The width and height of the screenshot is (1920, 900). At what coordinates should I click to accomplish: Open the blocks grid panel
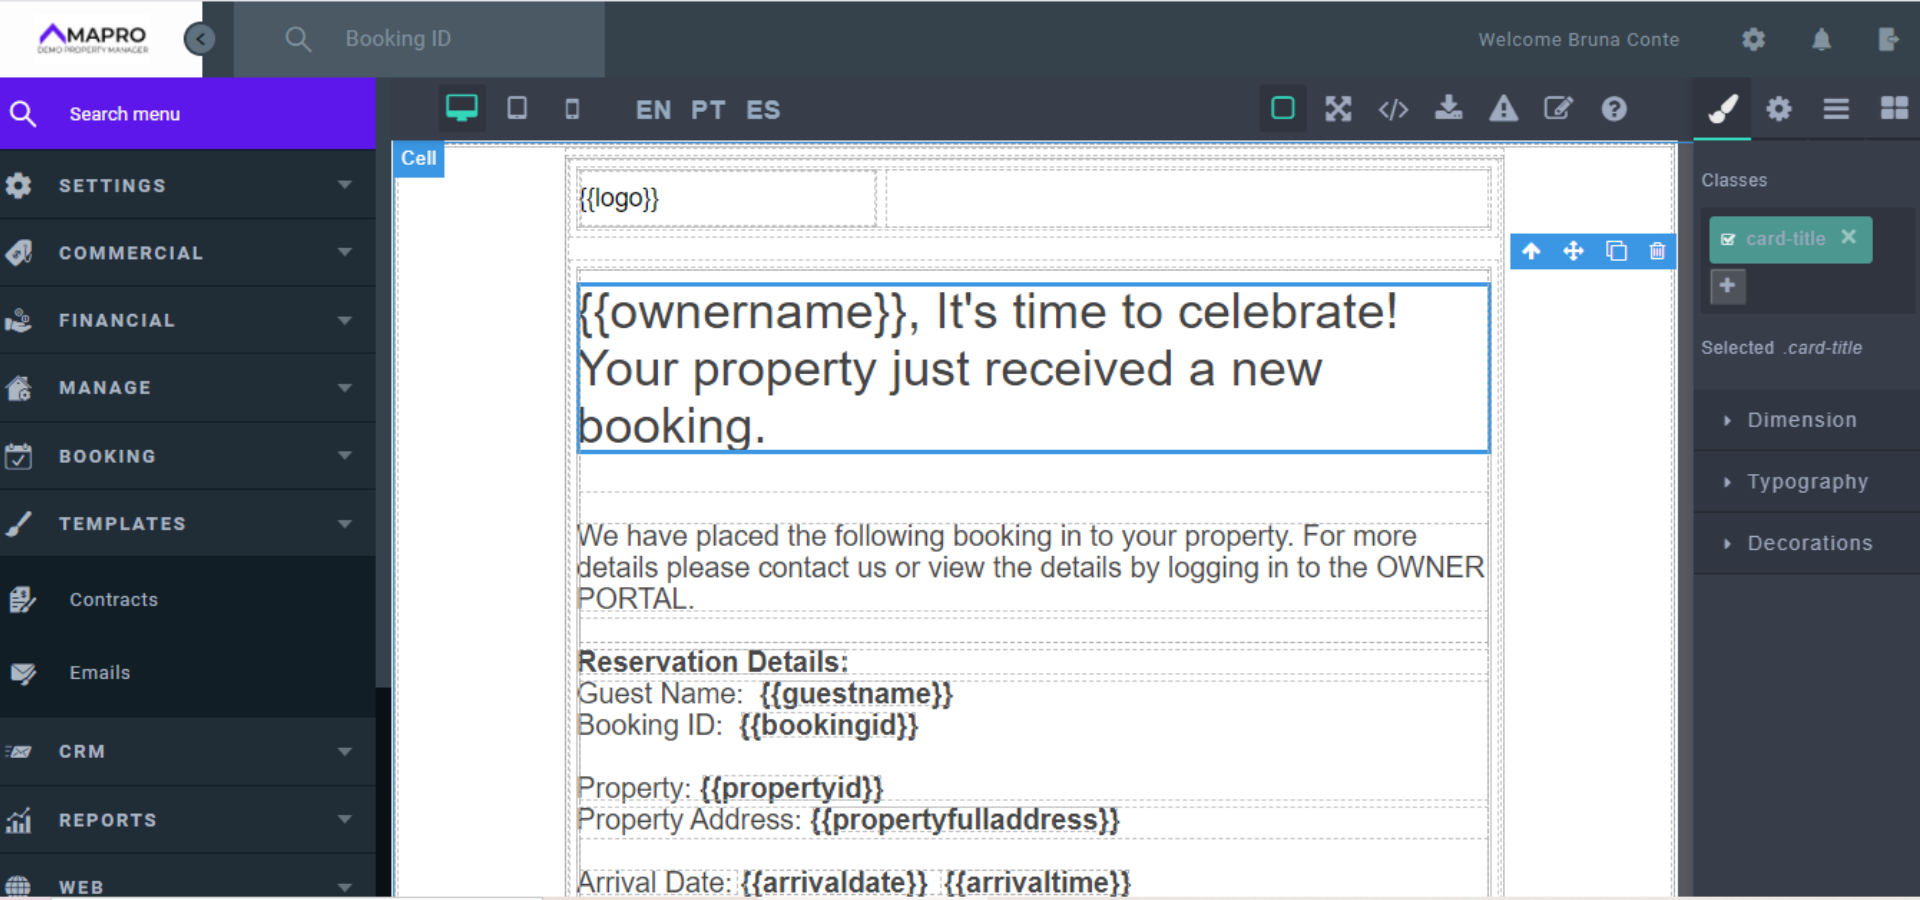pos(1894,108)
